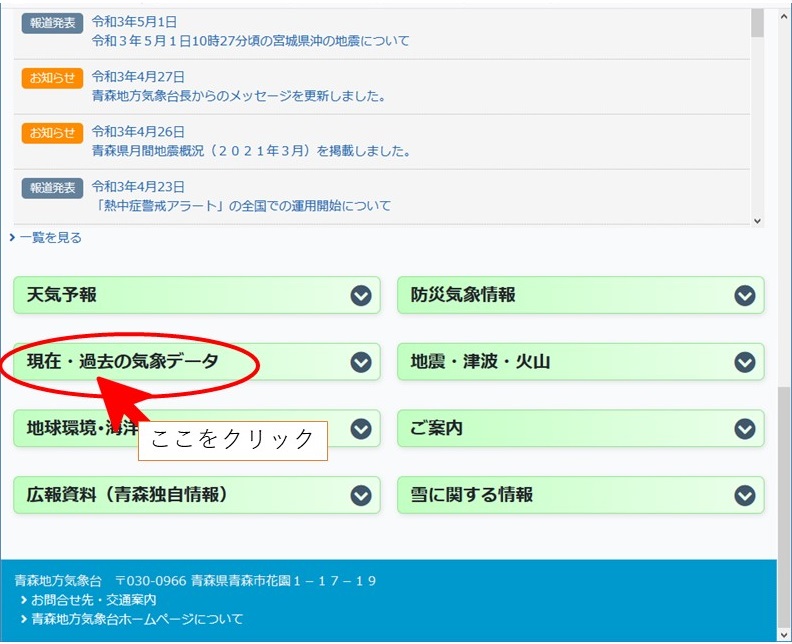Open the 宮城県沖の地震について news link
This screenshot has width=792, height=644.
point(251,41)
